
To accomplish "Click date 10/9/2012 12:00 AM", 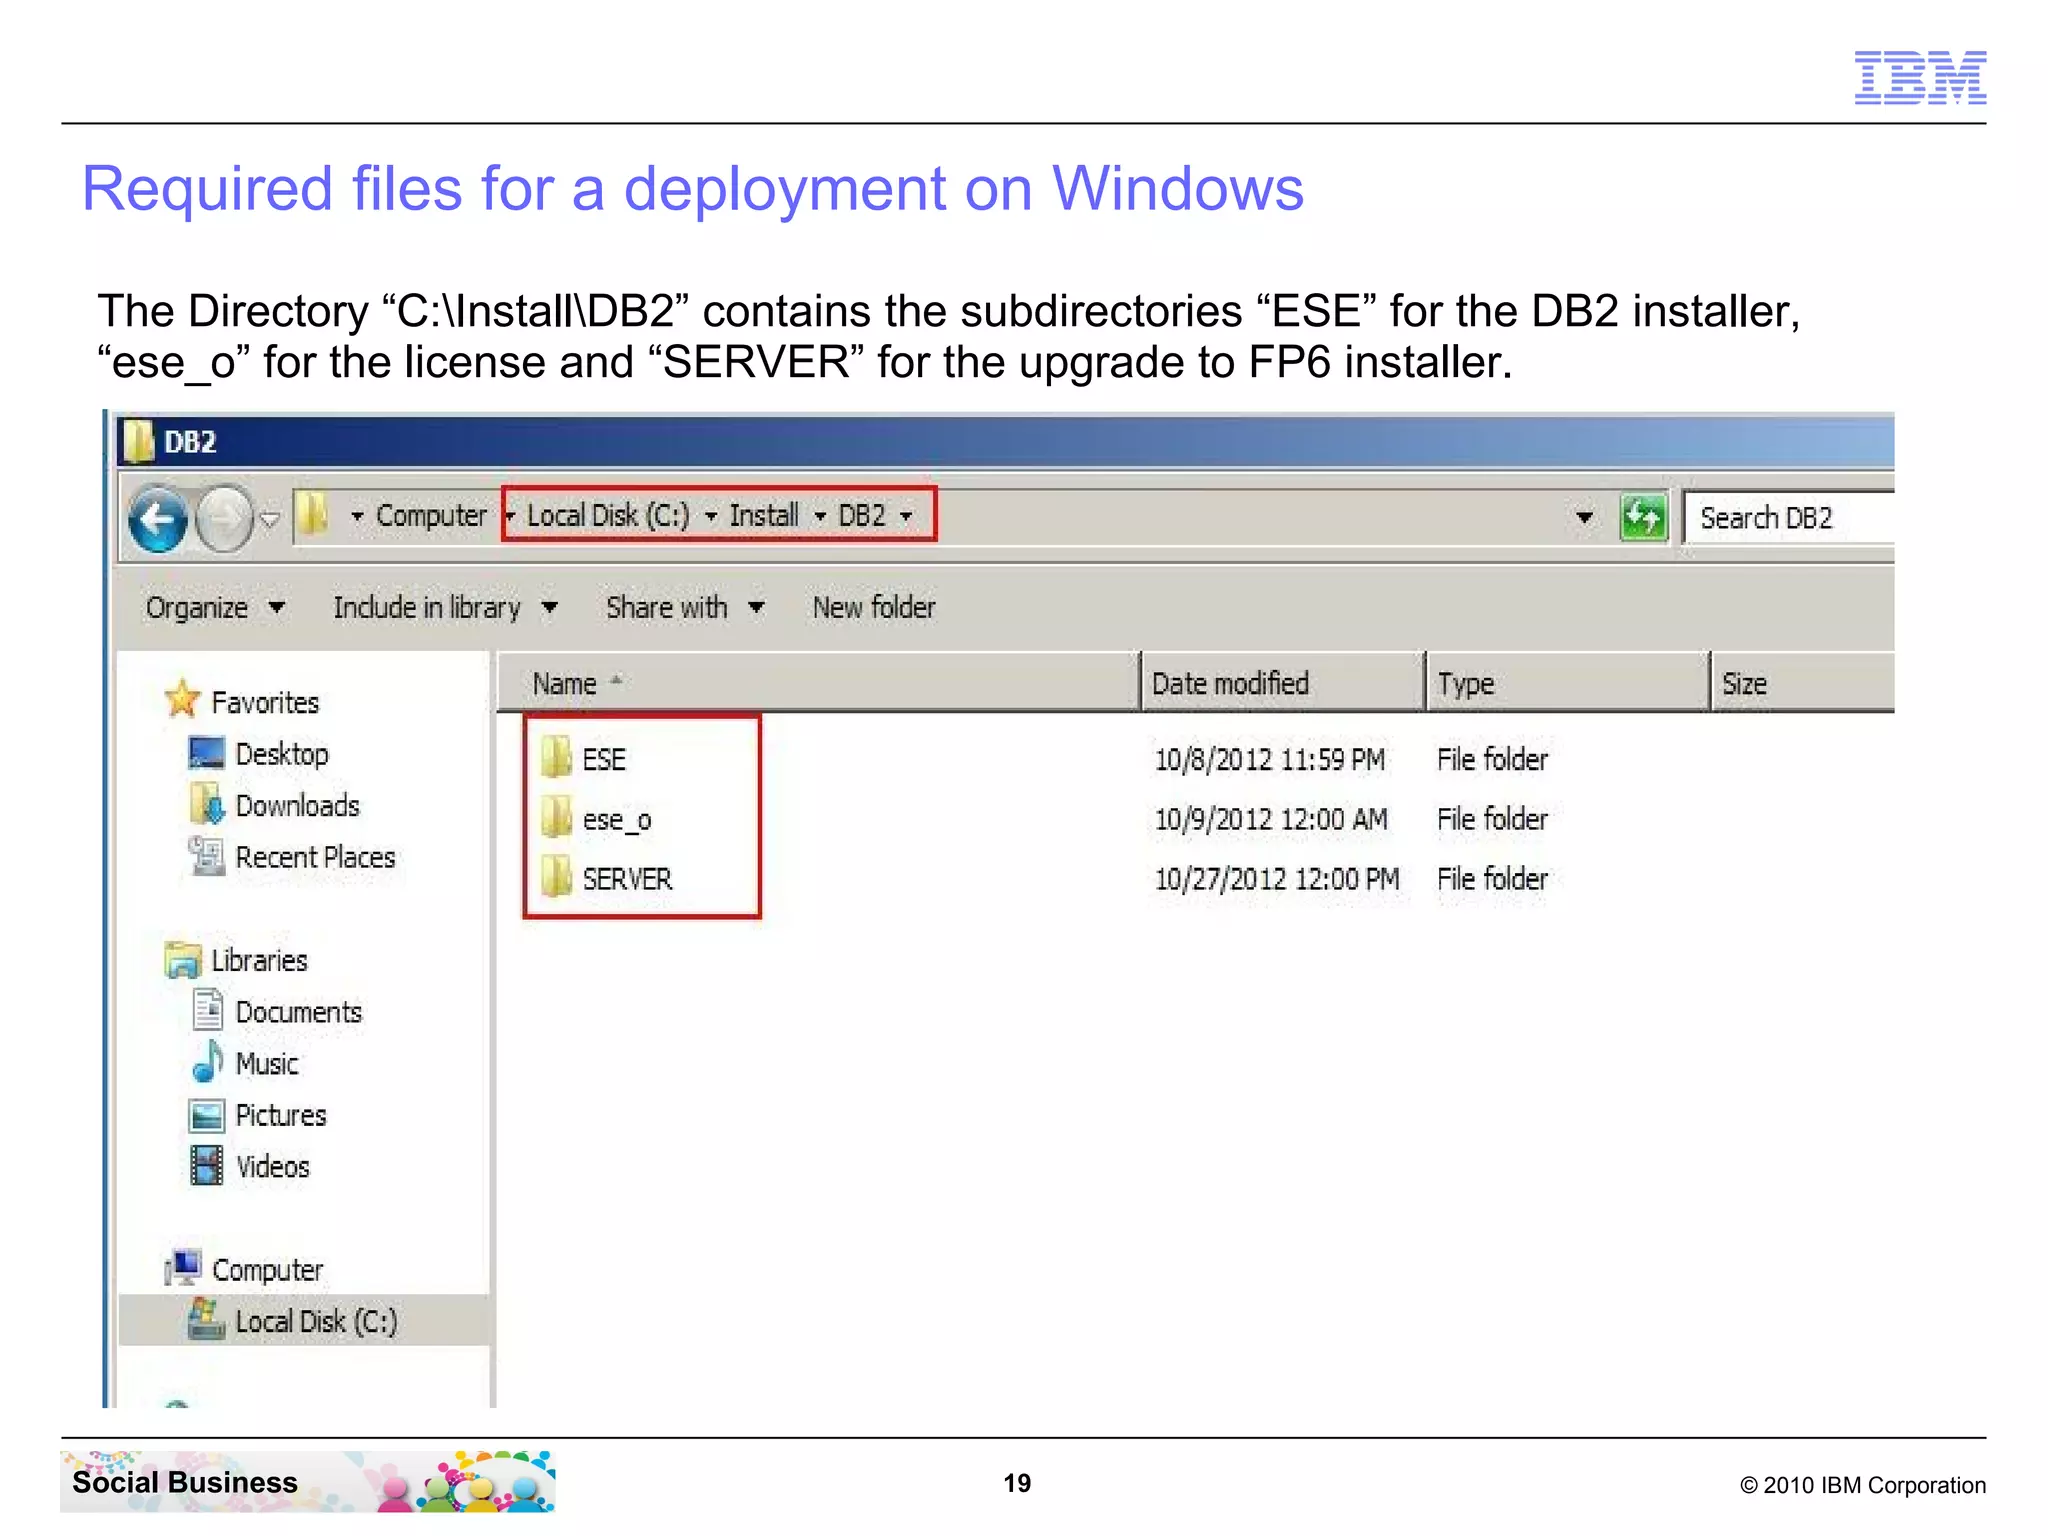I will [x=1271, y=820].
